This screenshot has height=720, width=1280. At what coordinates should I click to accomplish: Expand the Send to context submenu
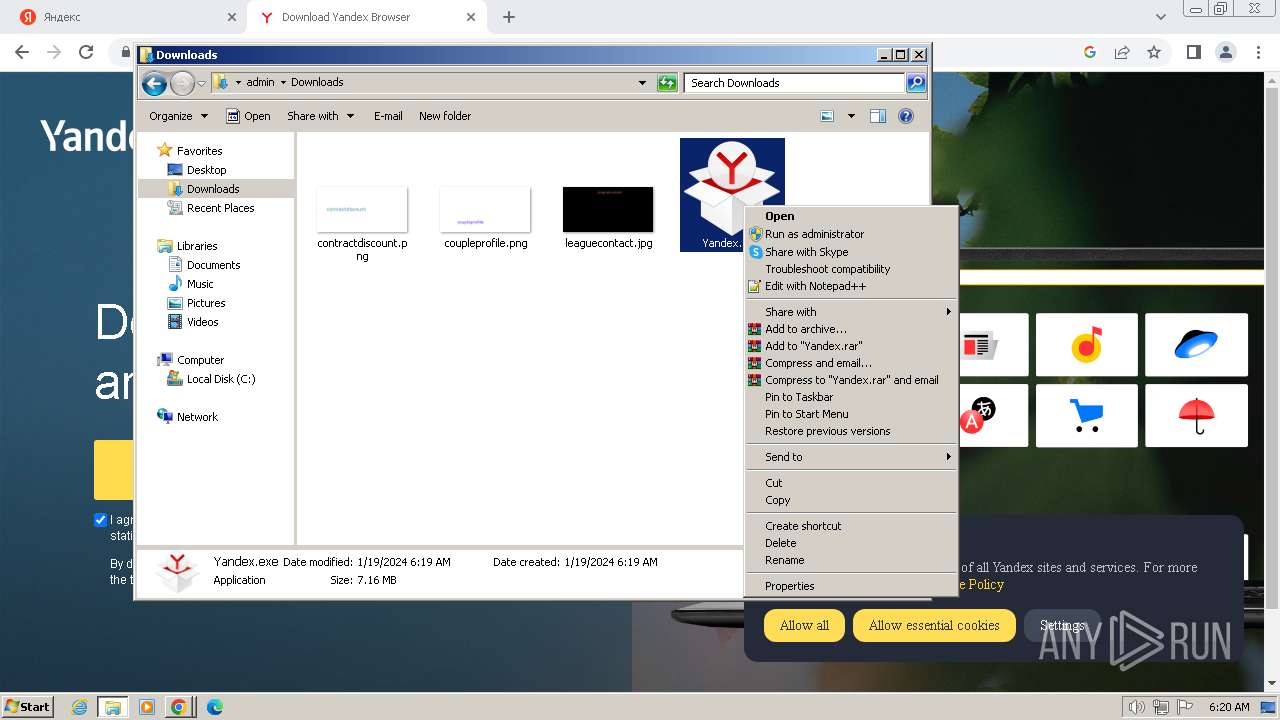[851, 457]
